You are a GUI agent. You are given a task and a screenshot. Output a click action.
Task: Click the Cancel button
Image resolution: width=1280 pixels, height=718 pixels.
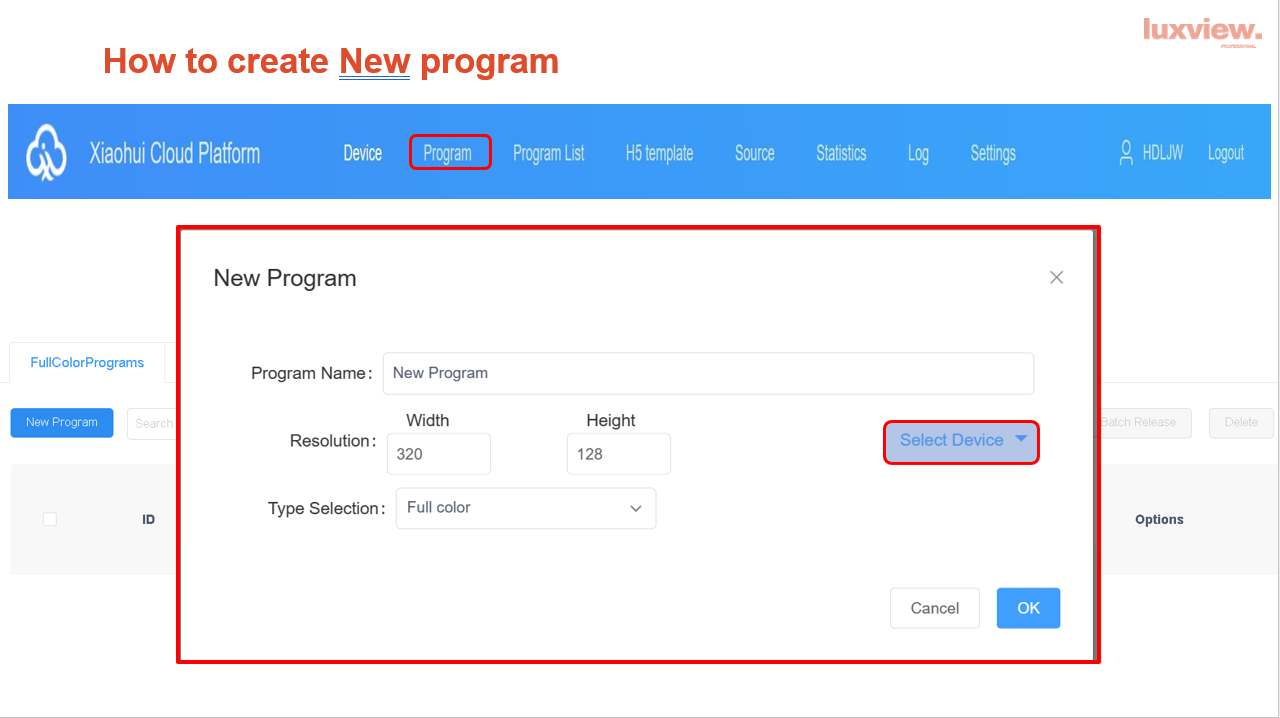pos(934,608)
